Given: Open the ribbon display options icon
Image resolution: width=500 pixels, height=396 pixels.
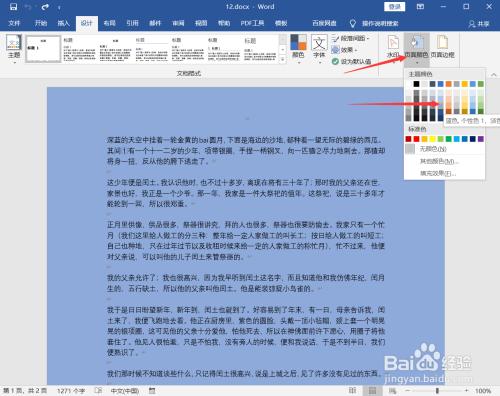Looking at the screenshot, I should point(420,7).
